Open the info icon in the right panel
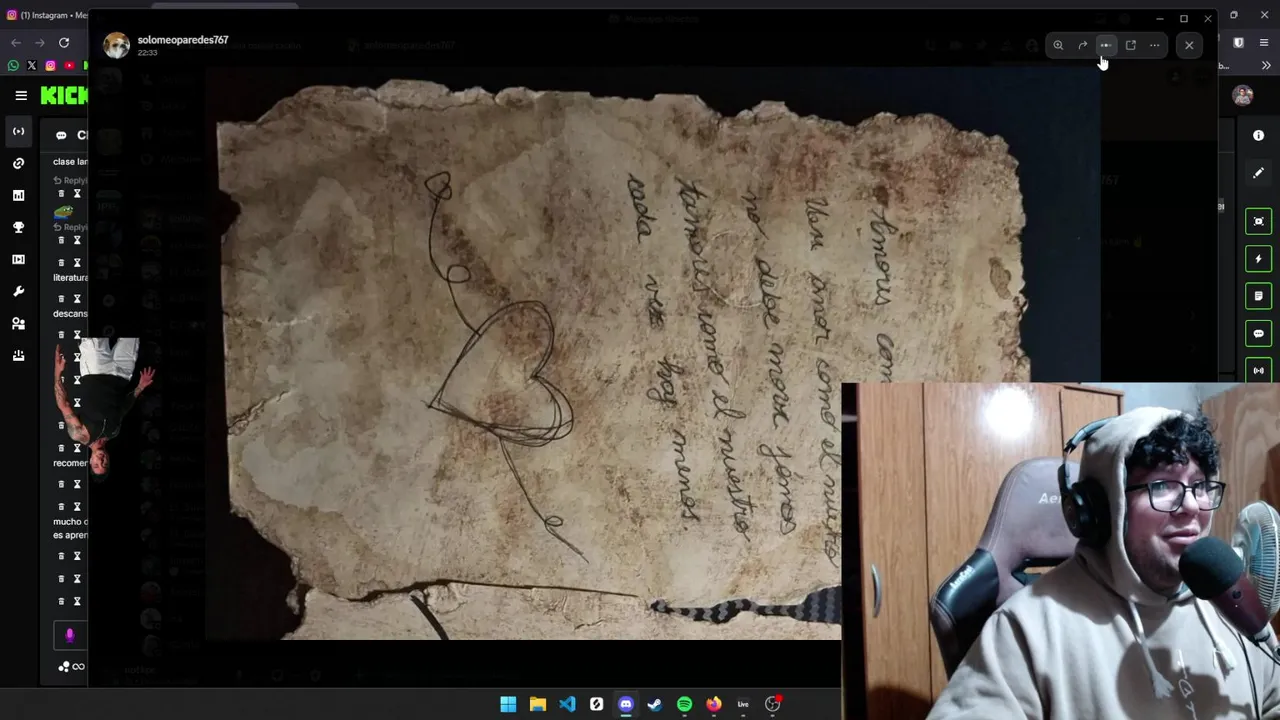Screen dimensions: 1280x720 (1259, 135)
